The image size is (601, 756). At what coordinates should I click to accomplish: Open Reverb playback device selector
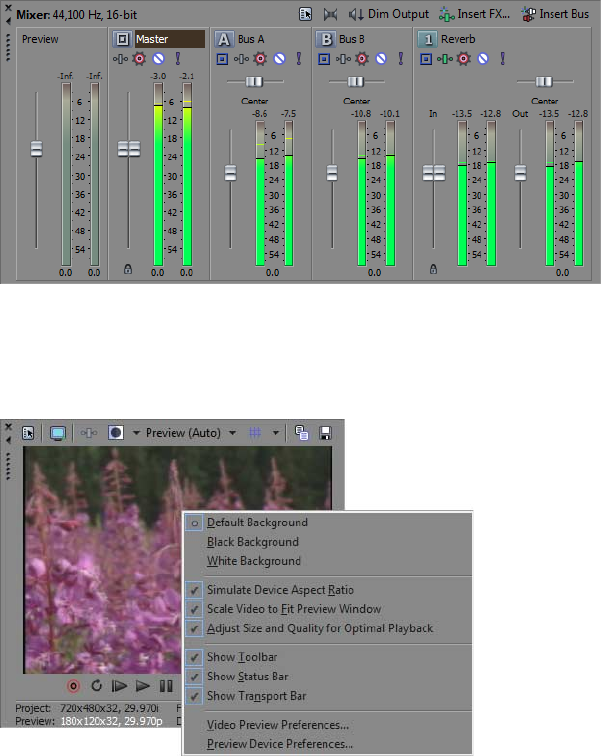[426, 59]
